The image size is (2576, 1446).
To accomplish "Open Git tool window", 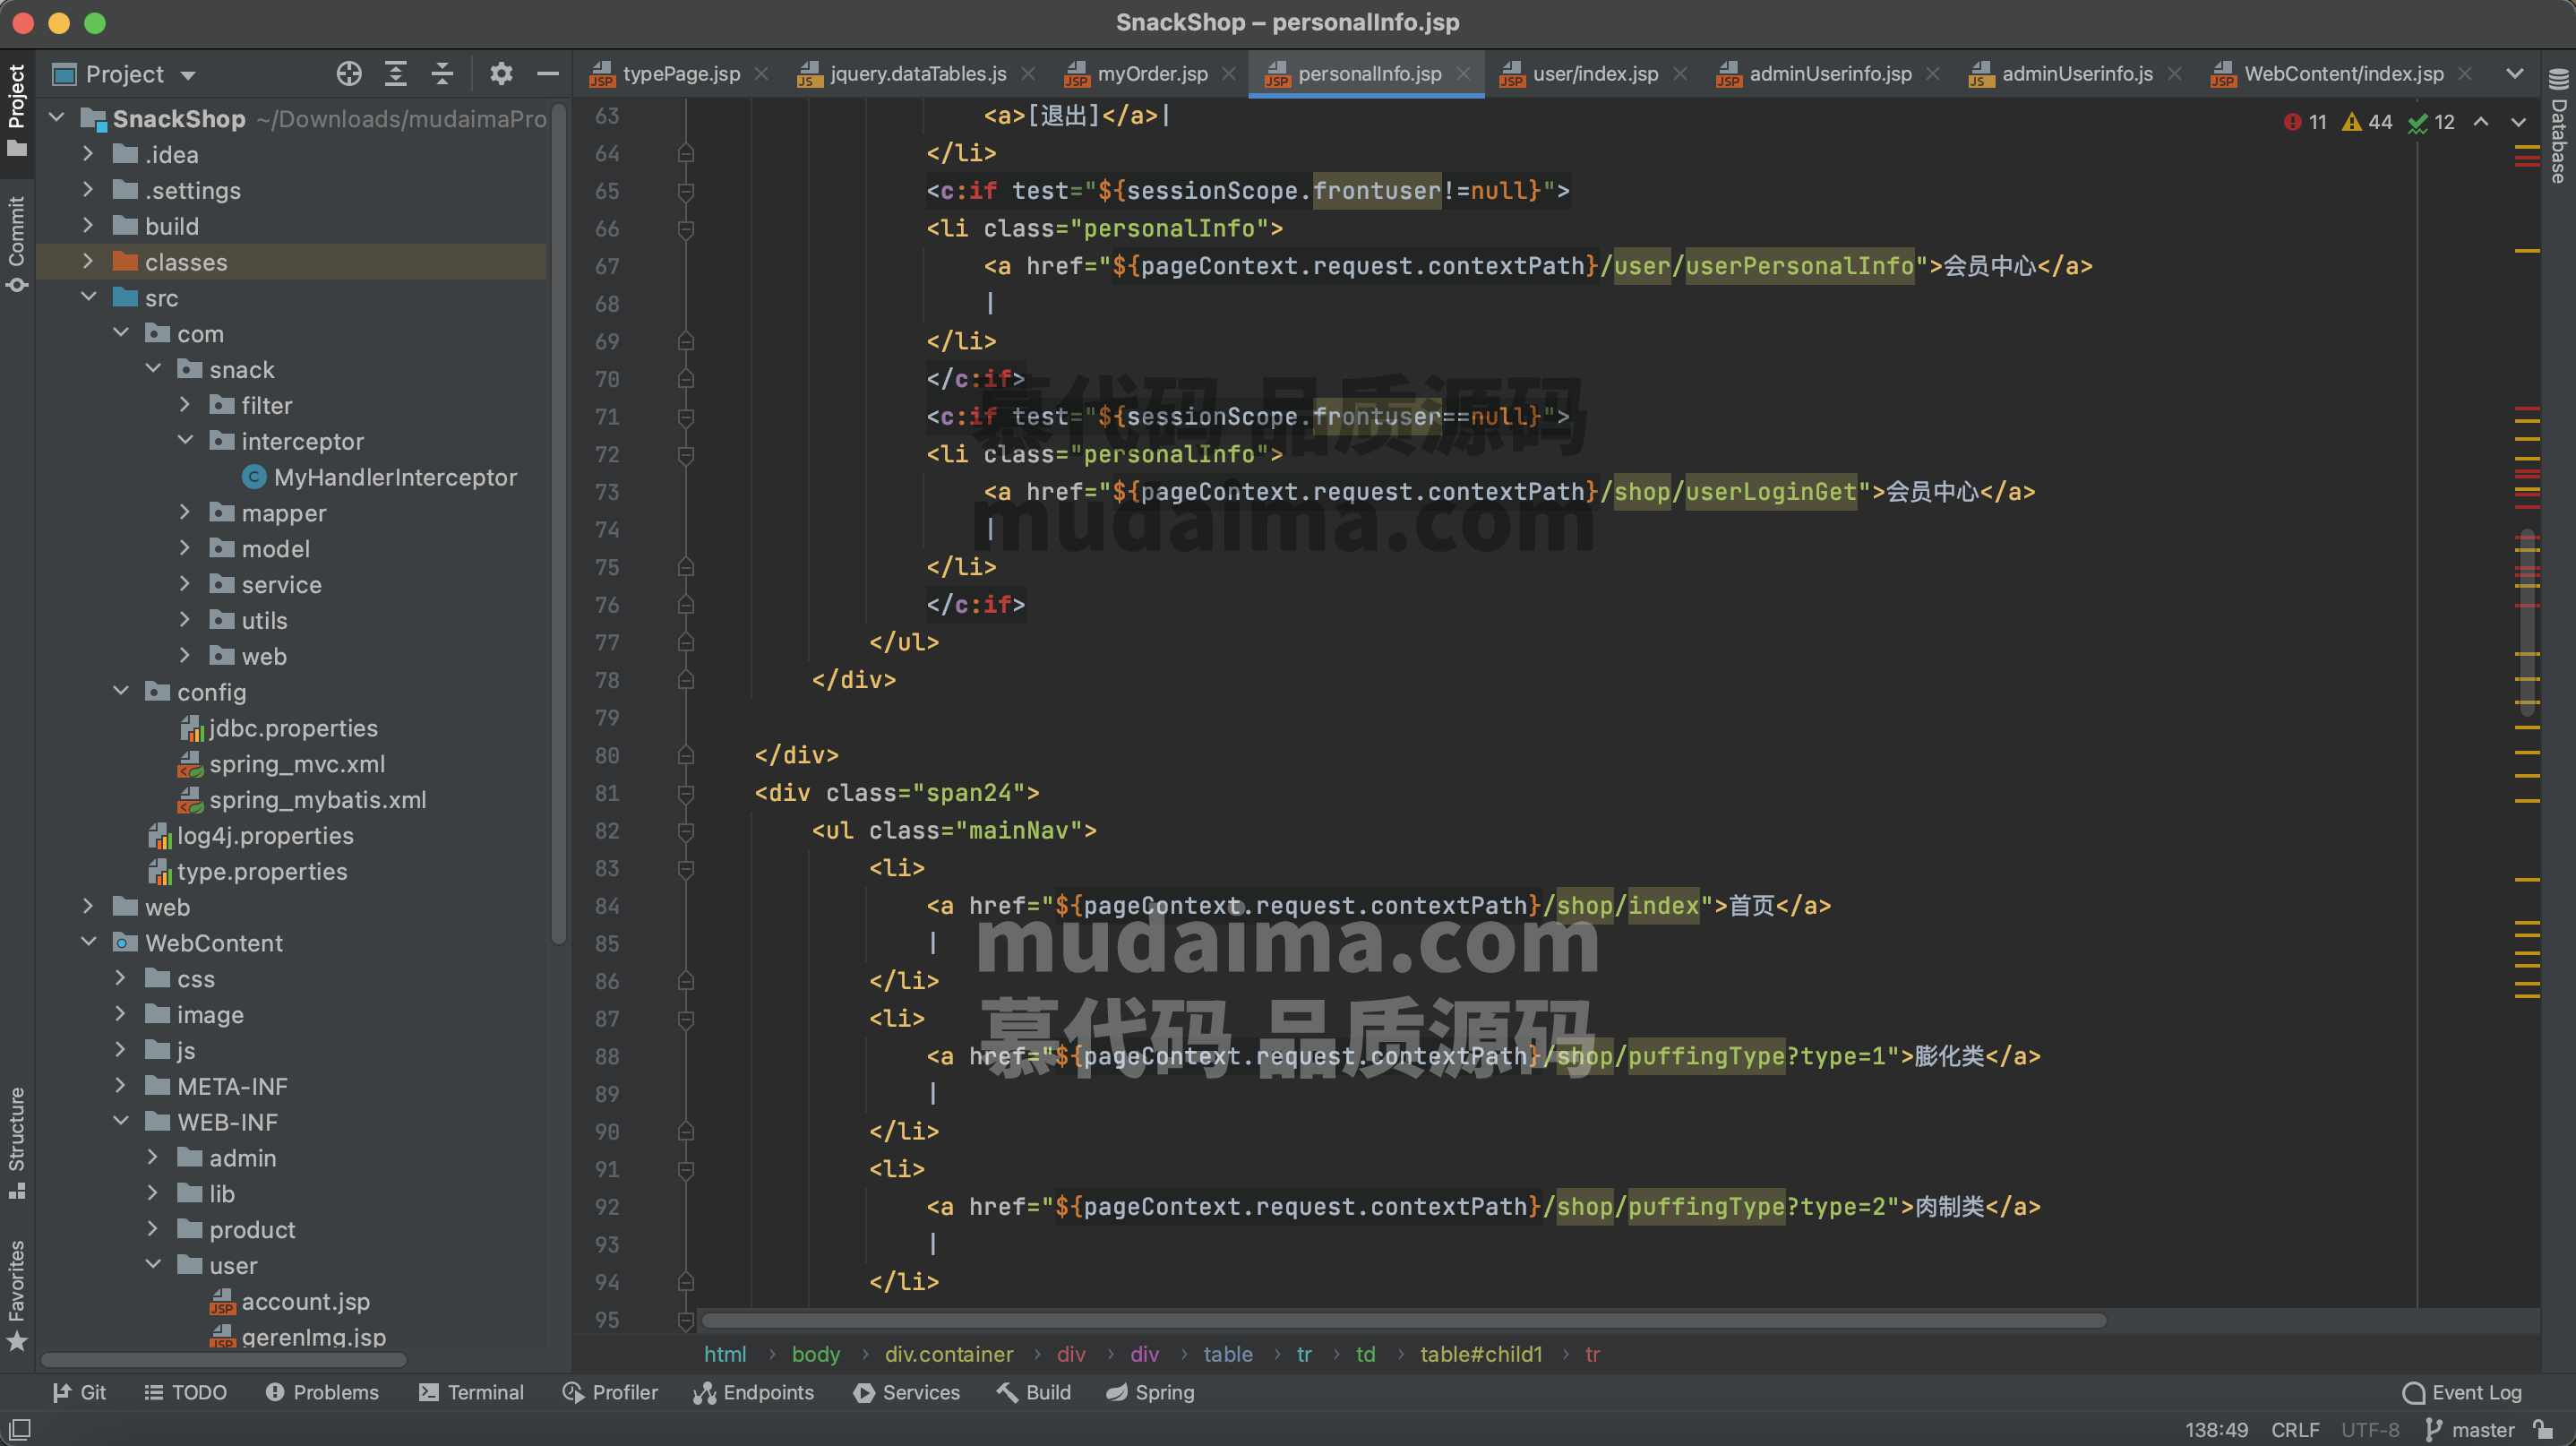I will [x=79, y=1392].
